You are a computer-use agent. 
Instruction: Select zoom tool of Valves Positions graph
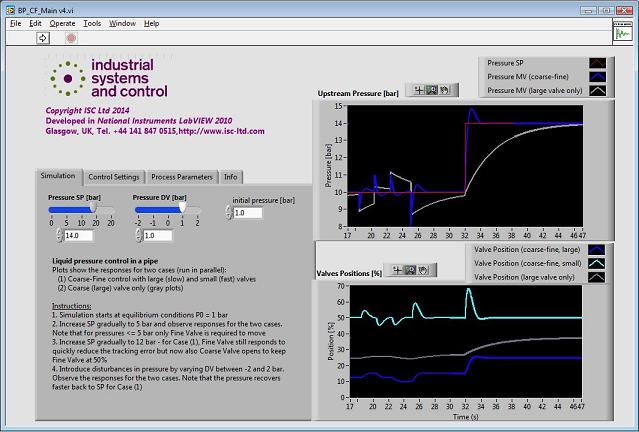click(410, 270)
